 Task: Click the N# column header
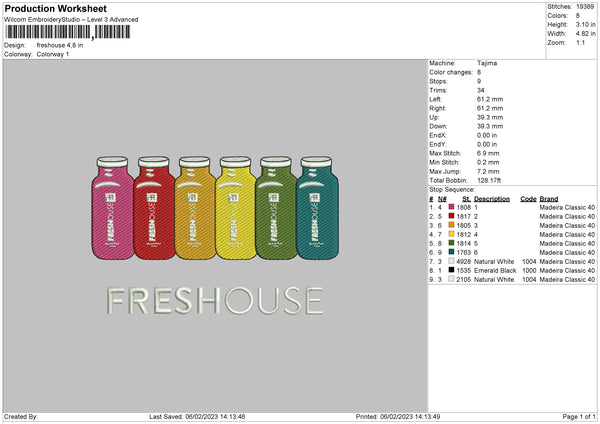click(x=442, y=199)
